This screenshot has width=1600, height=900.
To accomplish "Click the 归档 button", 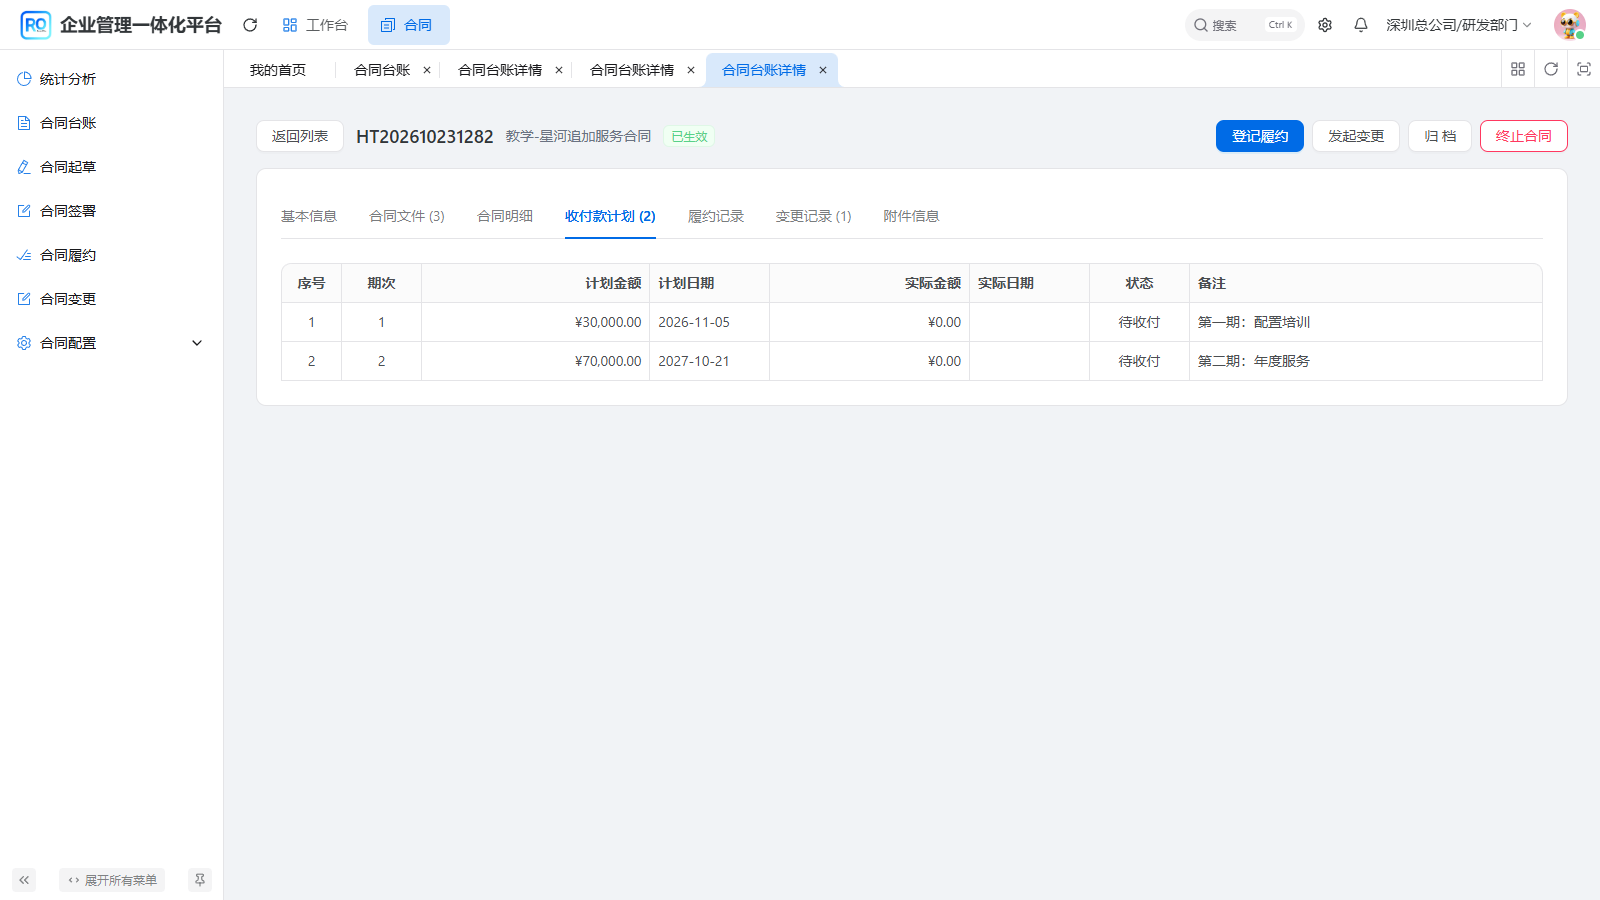I will pos(1440,136).
